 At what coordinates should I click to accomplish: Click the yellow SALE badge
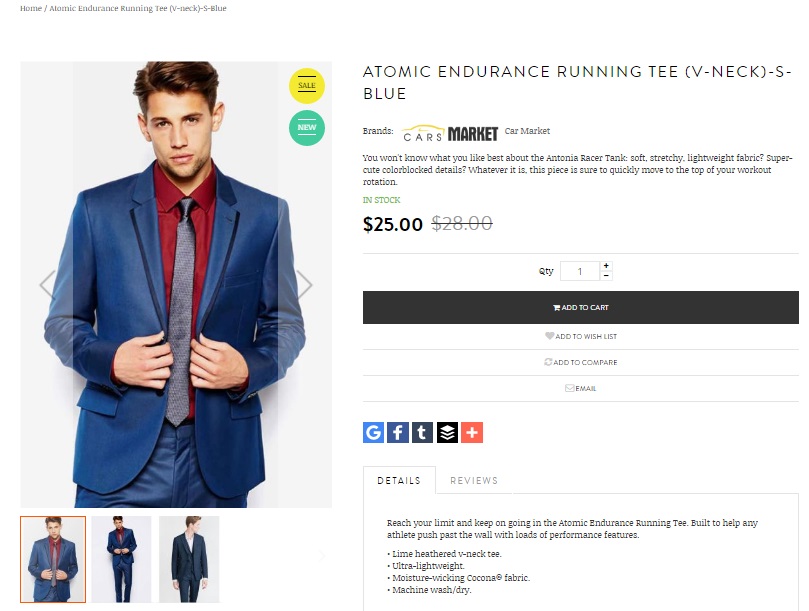coord(306,86)
